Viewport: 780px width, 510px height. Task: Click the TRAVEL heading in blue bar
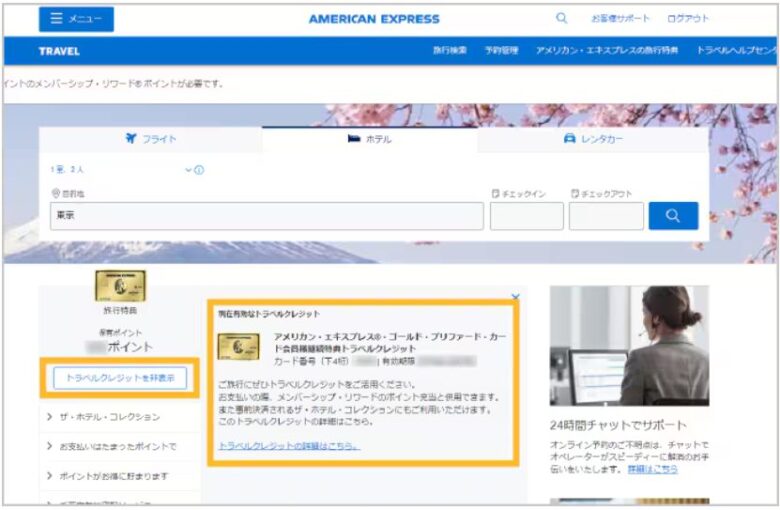tap(59, 51)
